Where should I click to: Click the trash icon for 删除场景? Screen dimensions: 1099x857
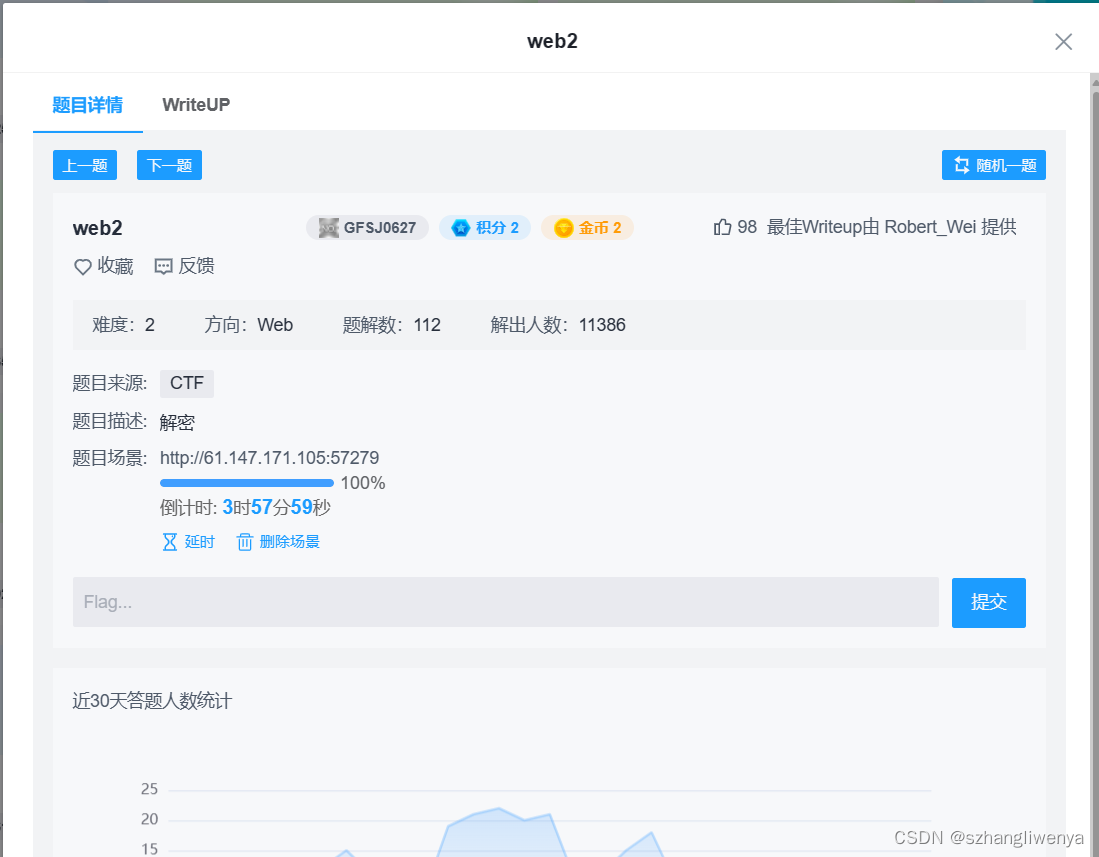pos(244,541)
